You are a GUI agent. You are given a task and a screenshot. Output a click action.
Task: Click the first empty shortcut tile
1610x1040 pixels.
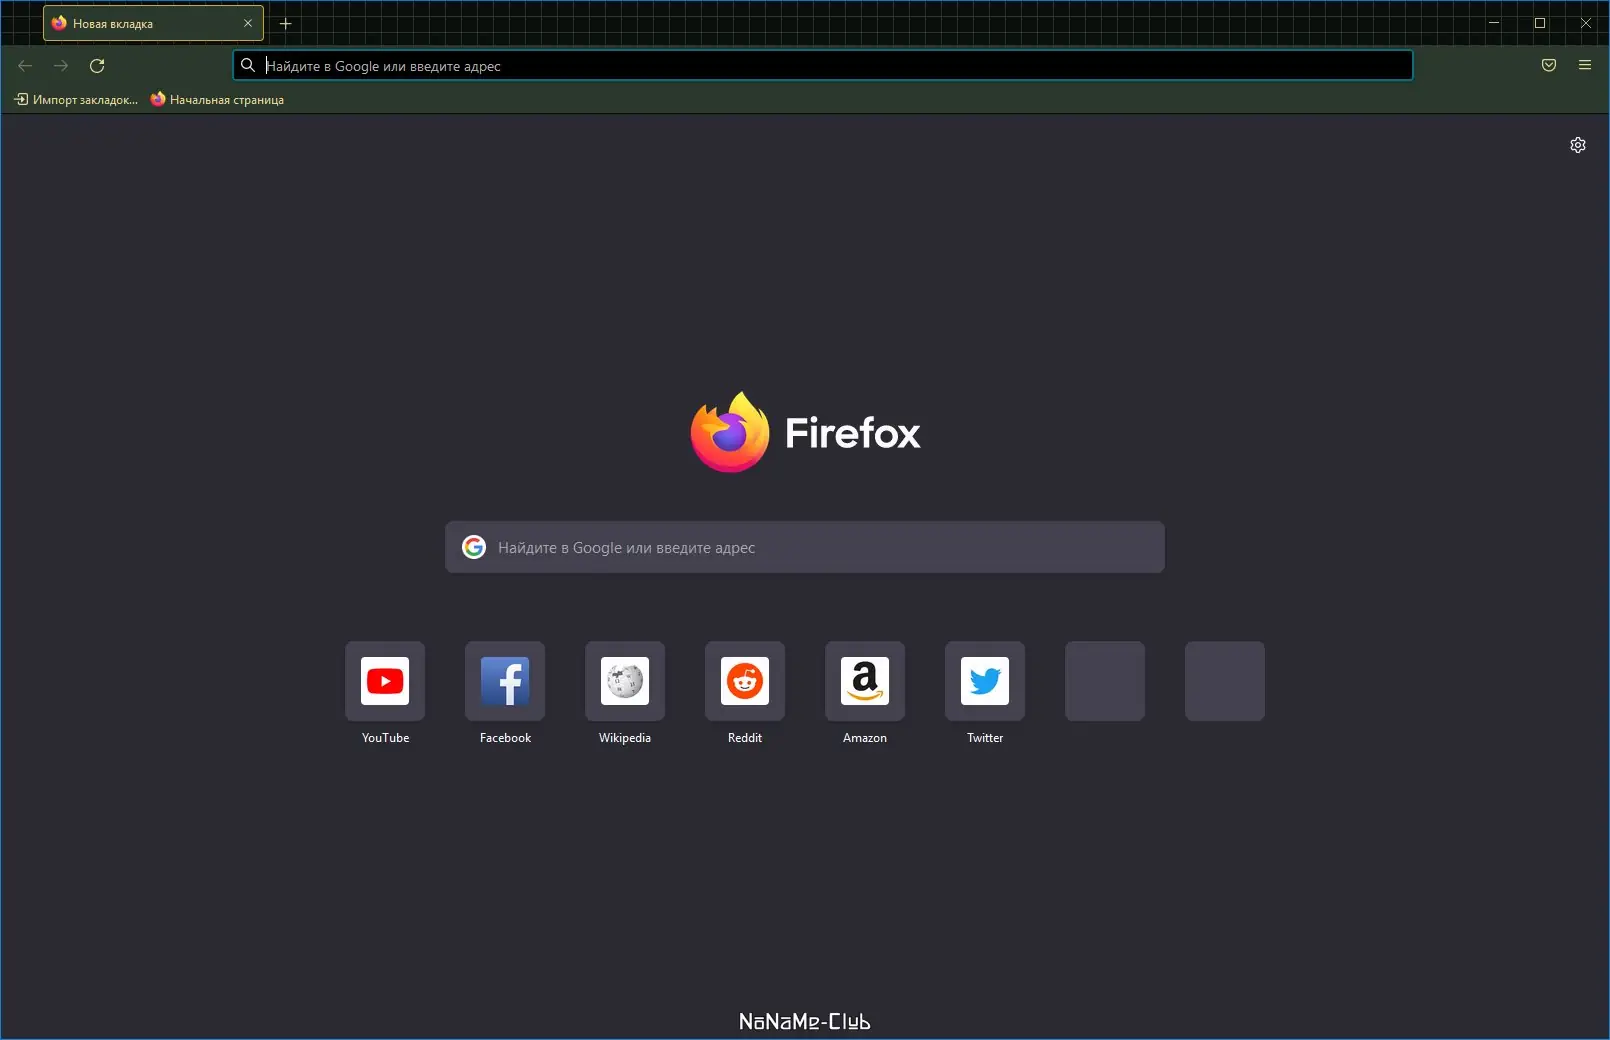coord(1105,681)
